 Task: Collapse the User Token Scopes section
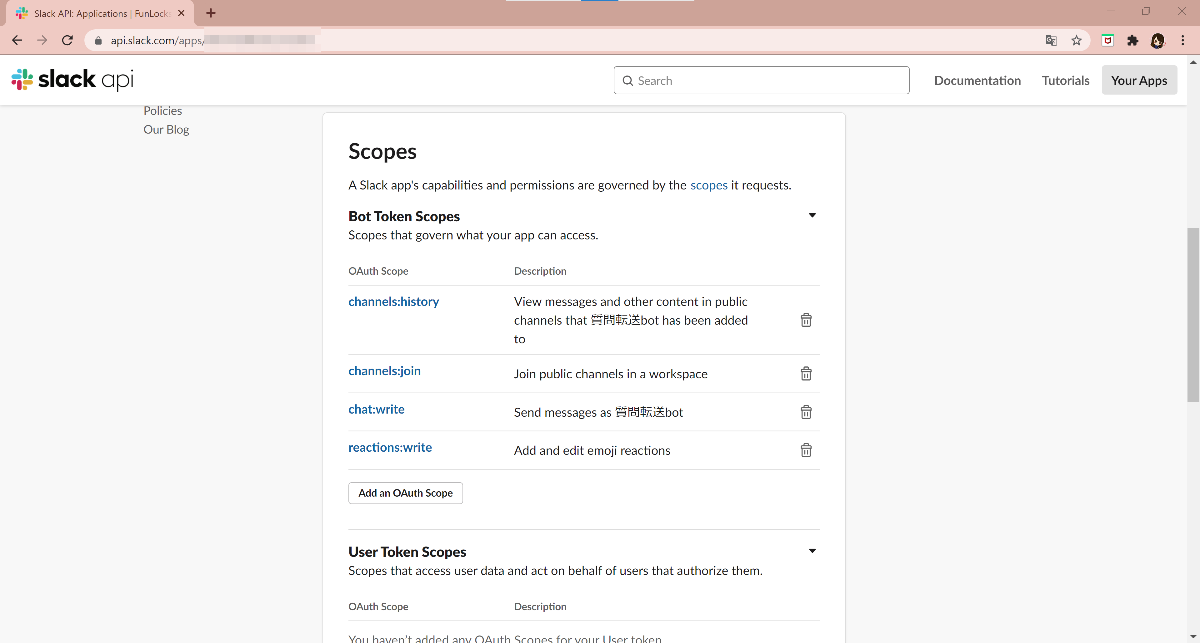[x=812, y=551]
